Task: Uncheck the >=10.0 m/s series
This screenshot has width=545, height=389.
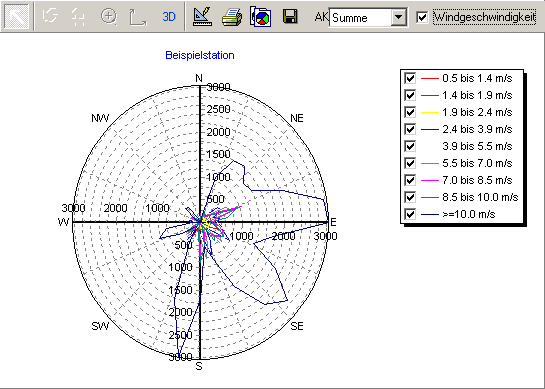Action: click(410, 214)
